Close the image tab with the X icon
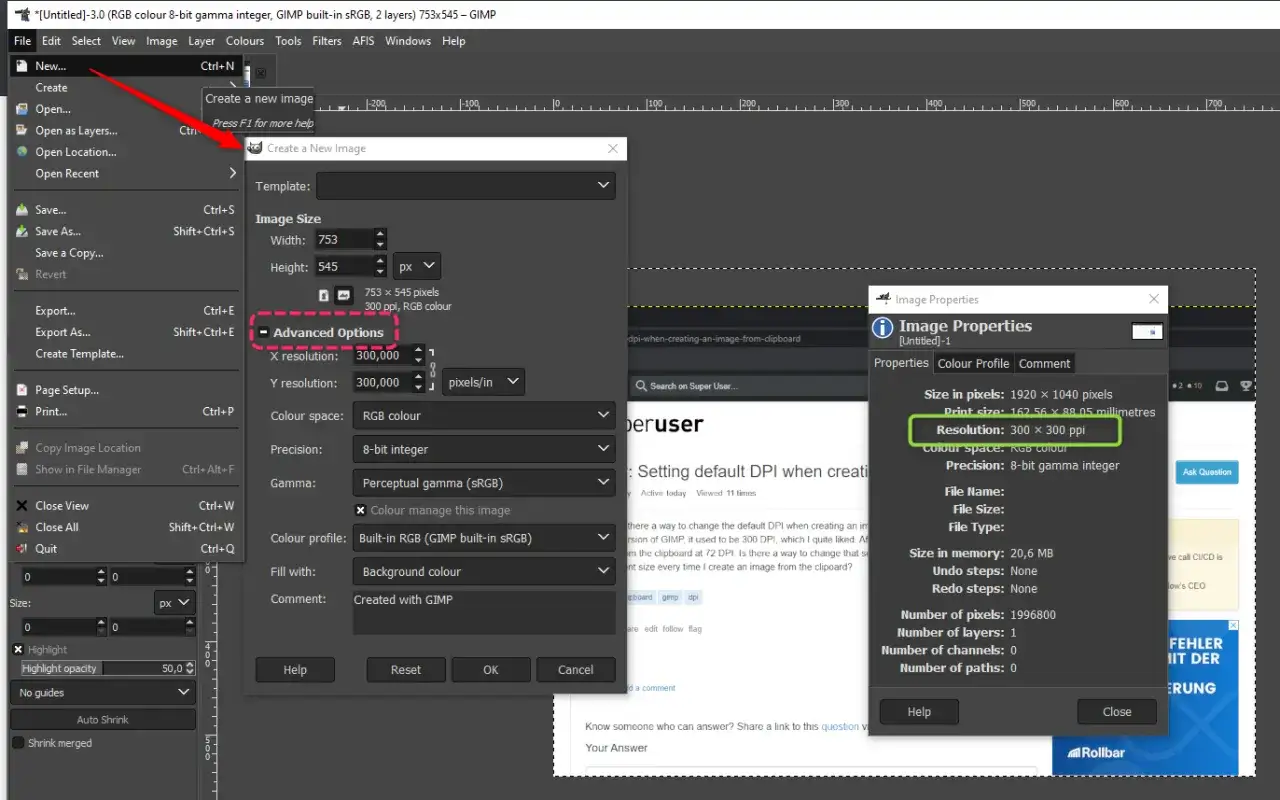1280x800 pixels. [260, 73]
